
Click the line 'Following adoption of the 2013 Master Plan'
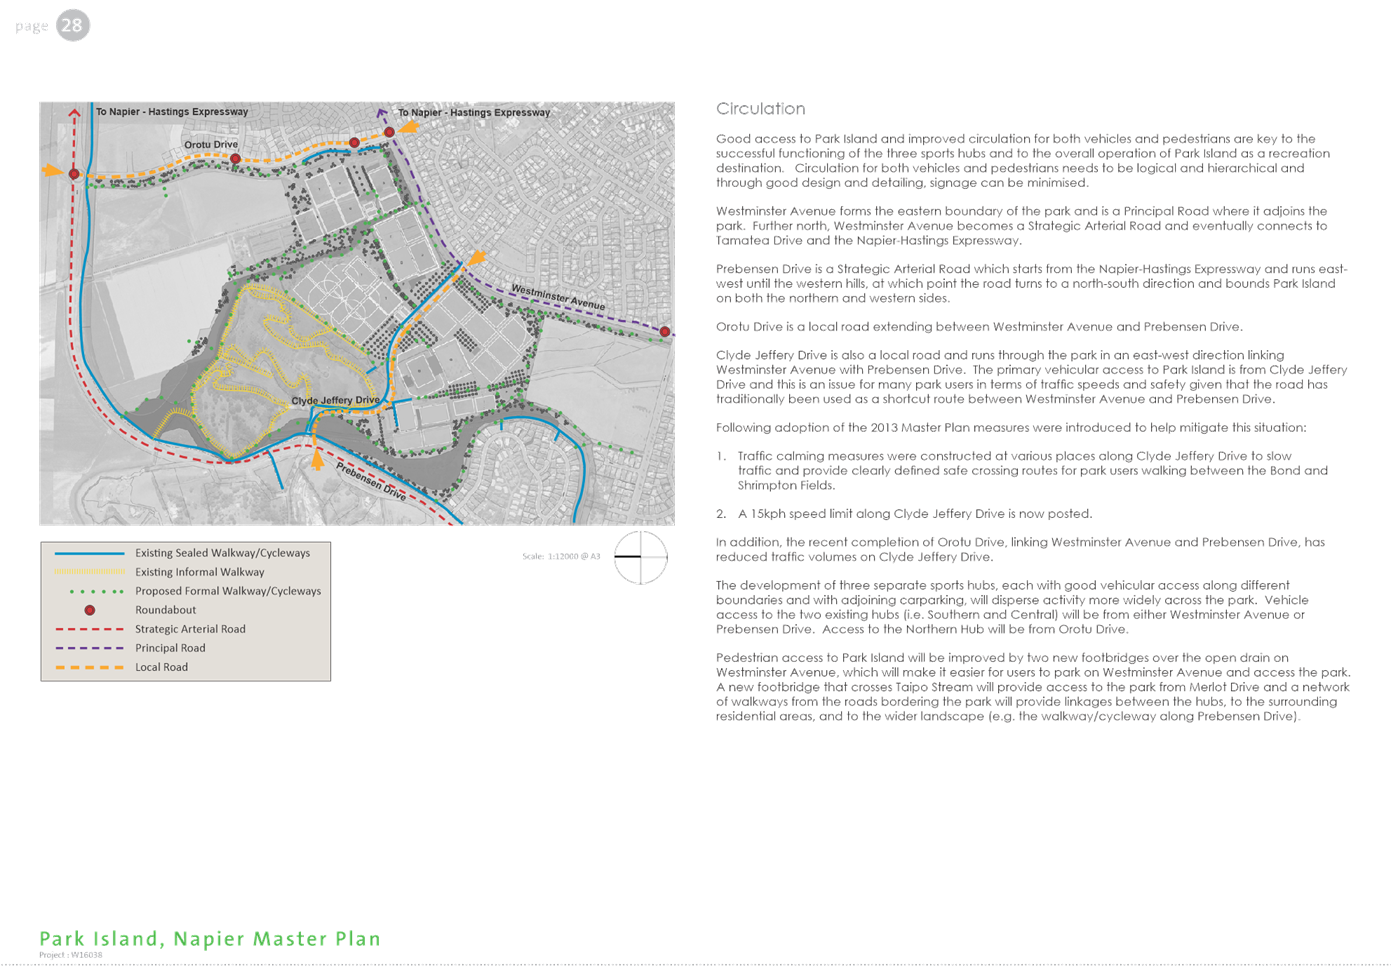coord(1011,428)
